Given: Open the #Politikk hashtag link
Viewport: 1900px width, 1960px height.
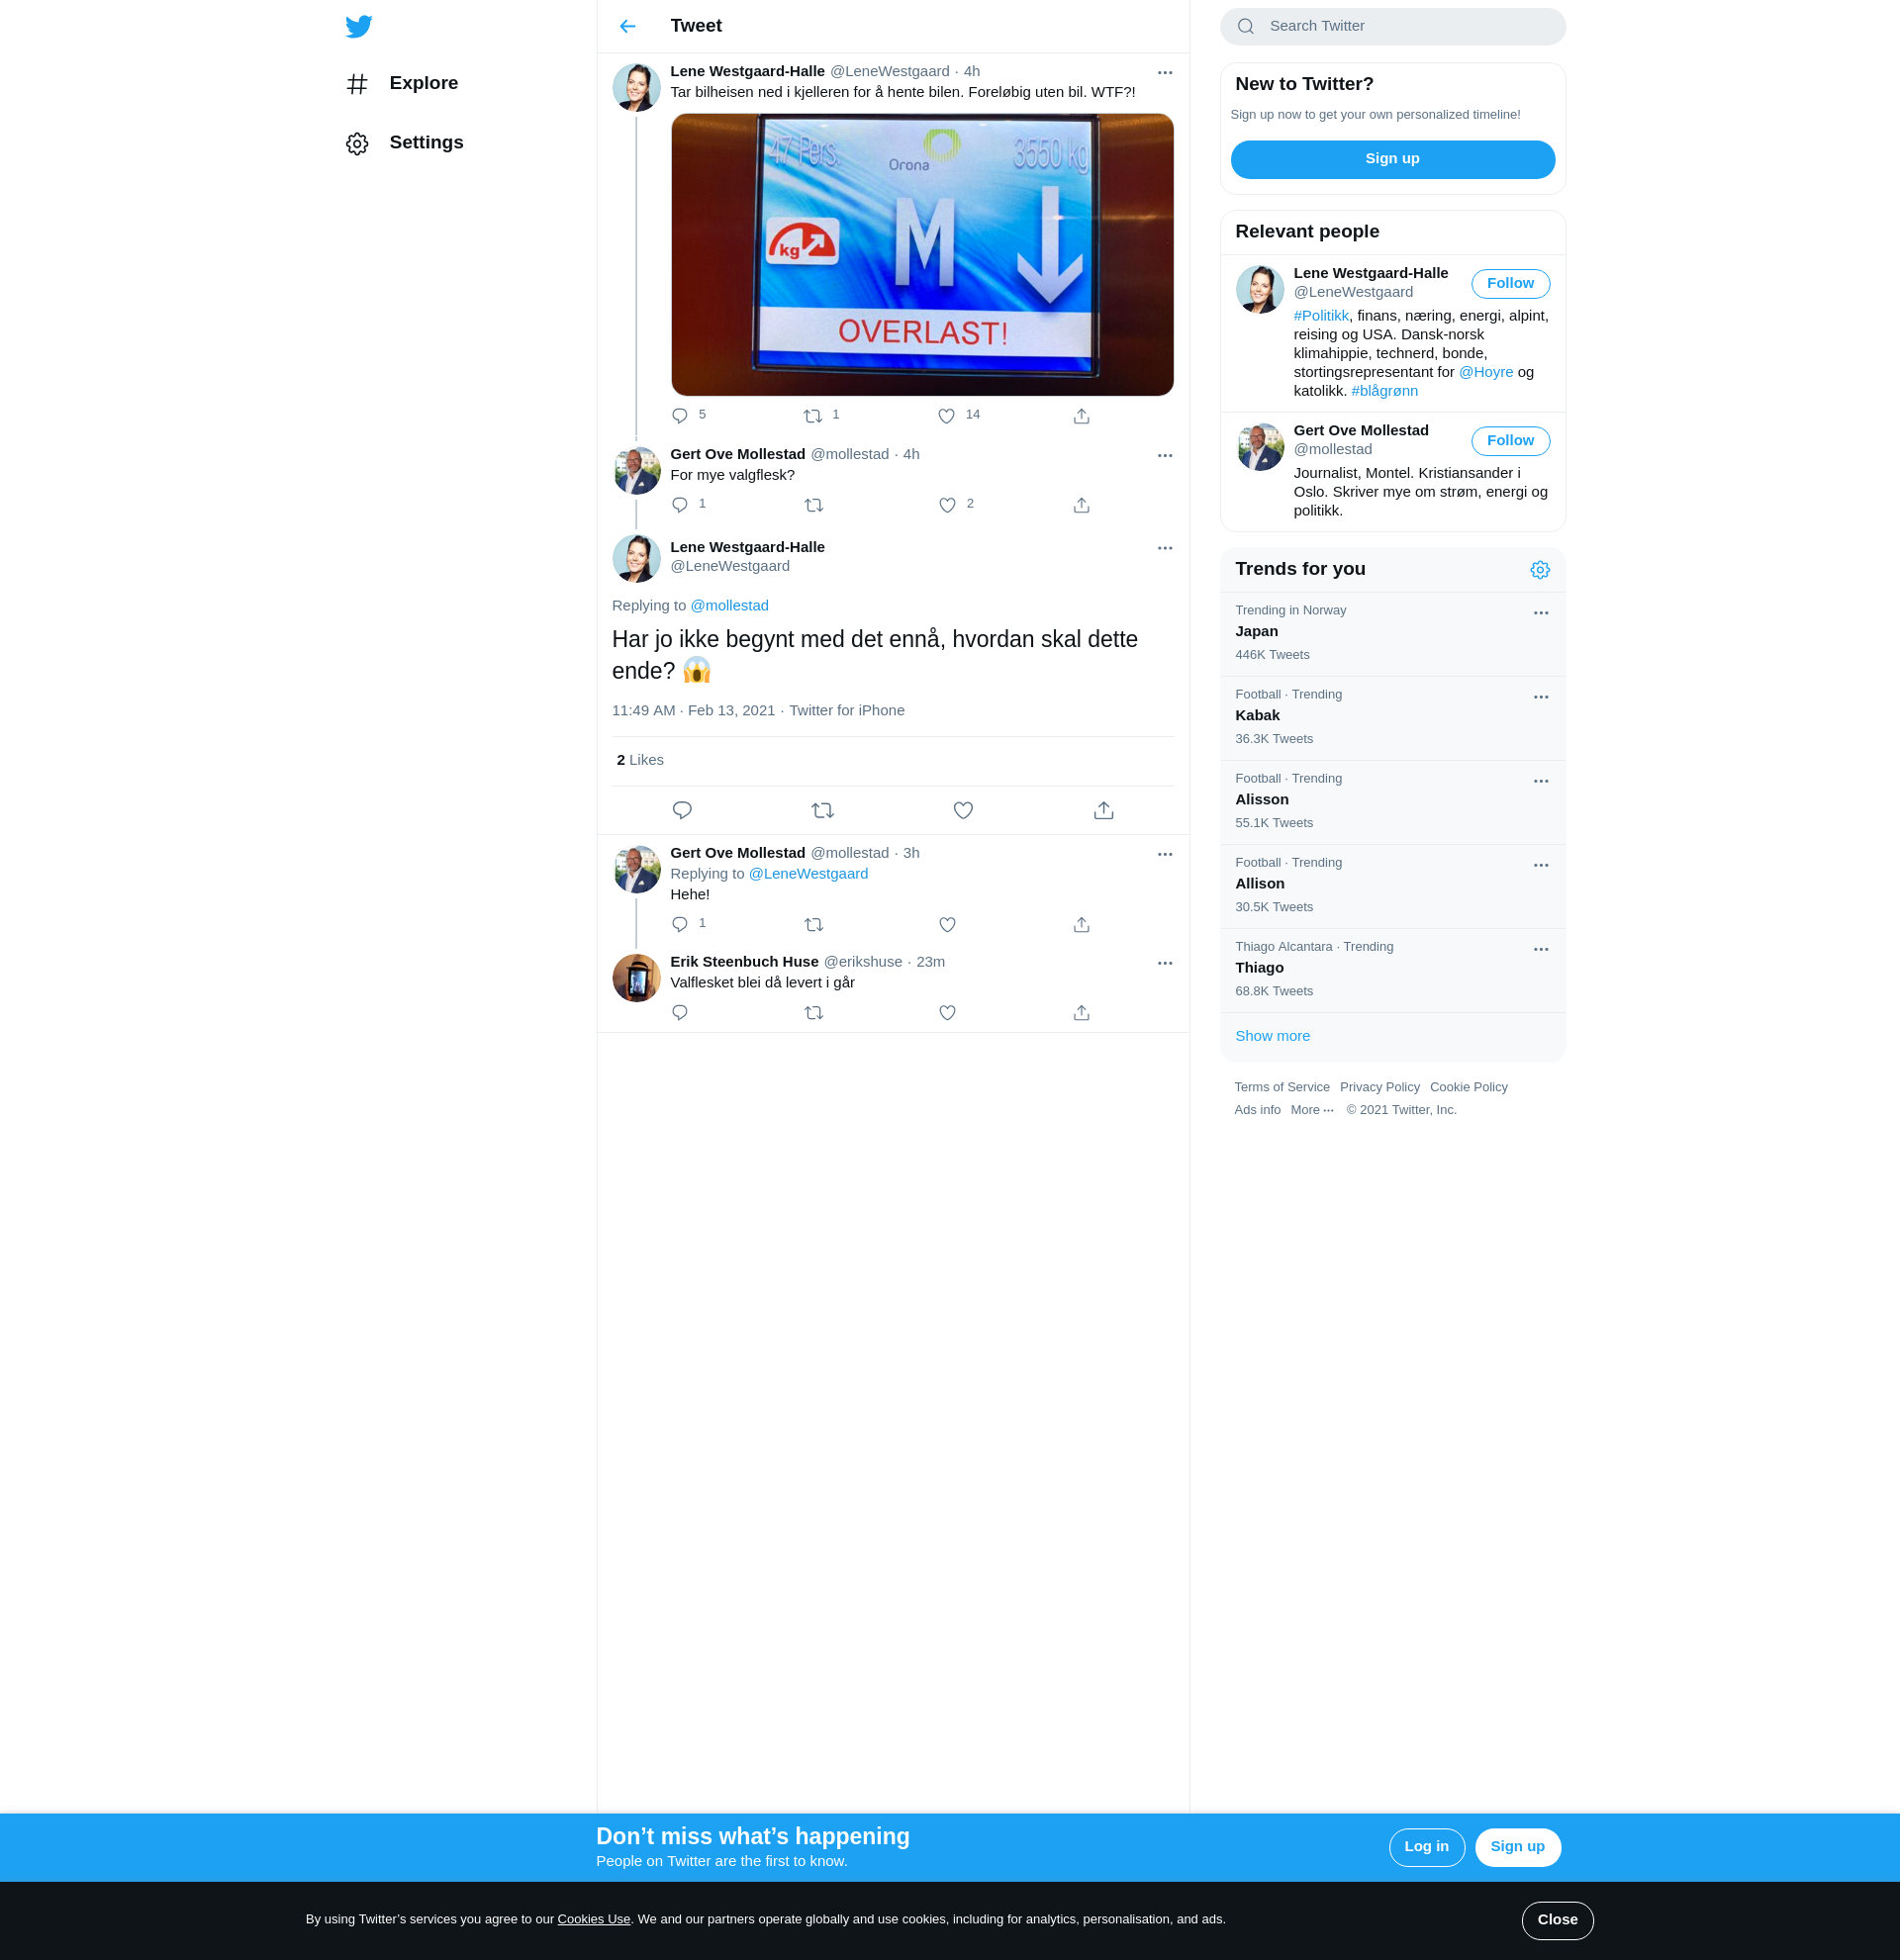Looking at the screenshot, I should tap(1321, 316).
